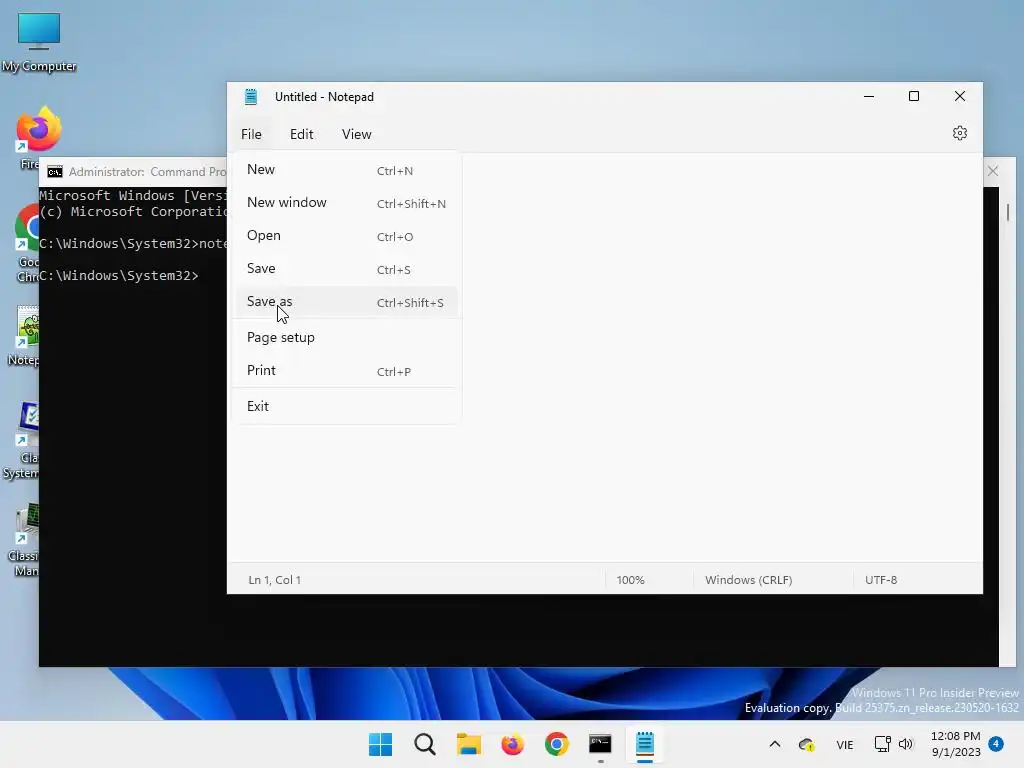The image size is (1024, 768).
Task: Click Windows (CRLF) line ending status
Action: click(x=748, y=580)
